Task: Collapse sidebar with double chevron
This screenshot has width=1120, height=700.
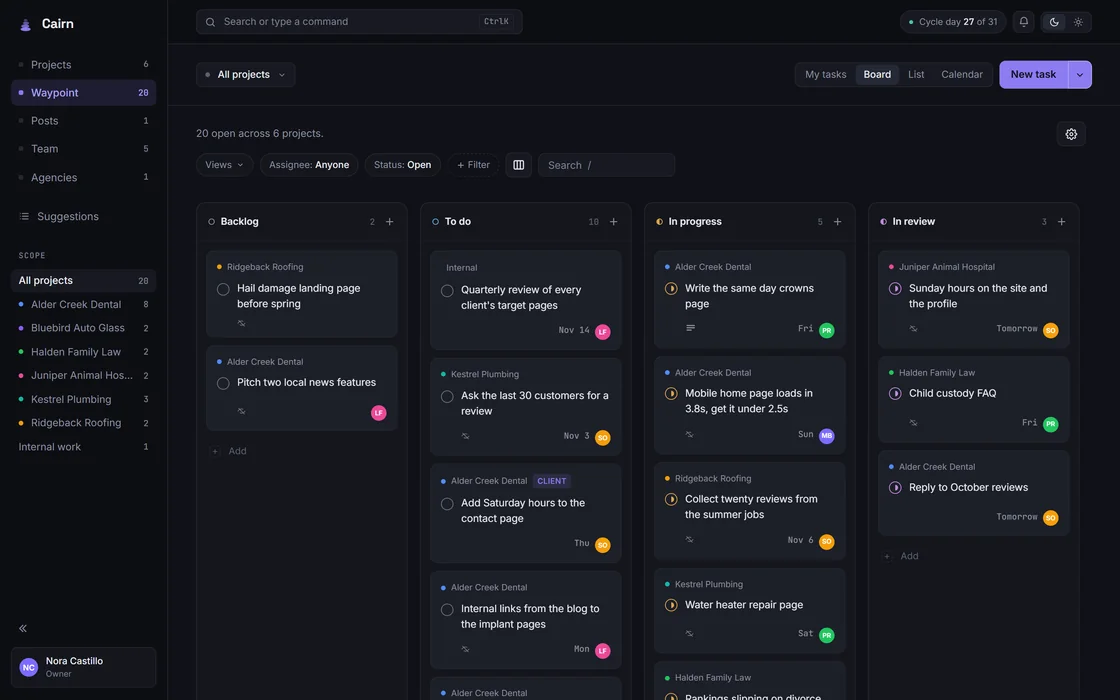Action: click(x=23, y=629)
